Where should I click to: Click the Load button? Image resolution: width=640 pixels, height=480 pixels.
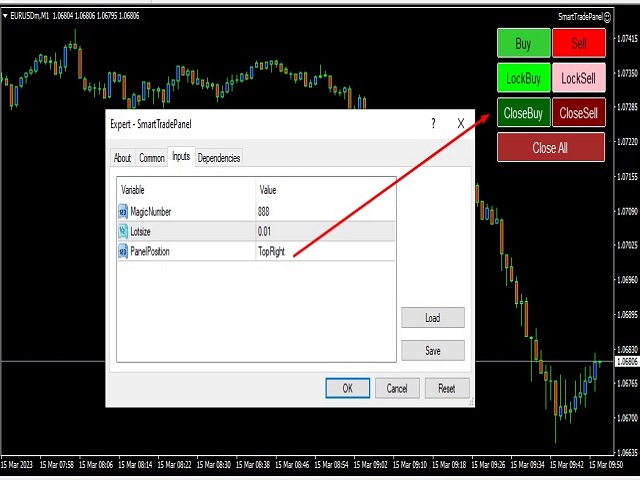click(433, 318)
